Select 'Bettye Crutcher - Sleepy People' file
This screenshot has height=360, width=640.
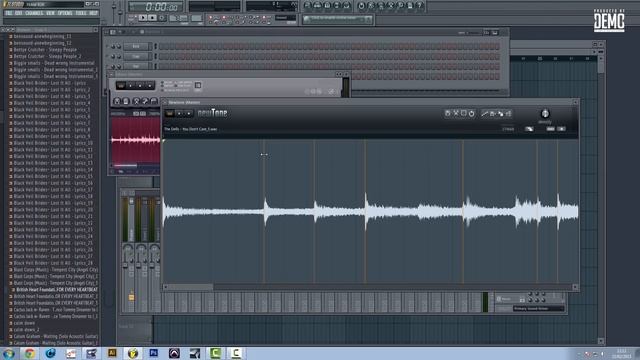(x=45, y=49)
